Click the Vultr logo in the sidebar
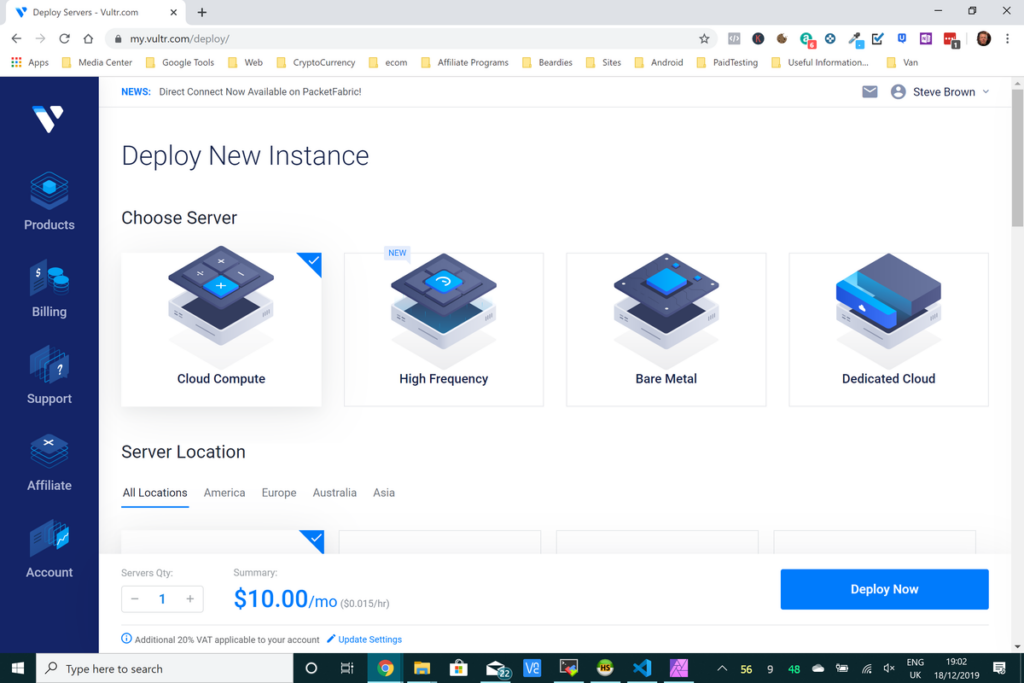Screen dimensions: 1024x683 point(48,119)
